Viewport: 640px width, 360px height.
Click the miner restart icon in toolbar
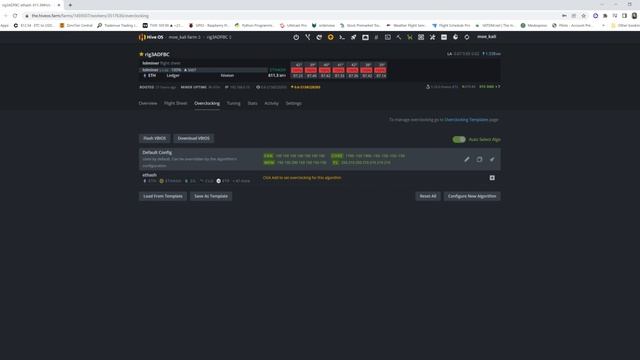(319, 37)
